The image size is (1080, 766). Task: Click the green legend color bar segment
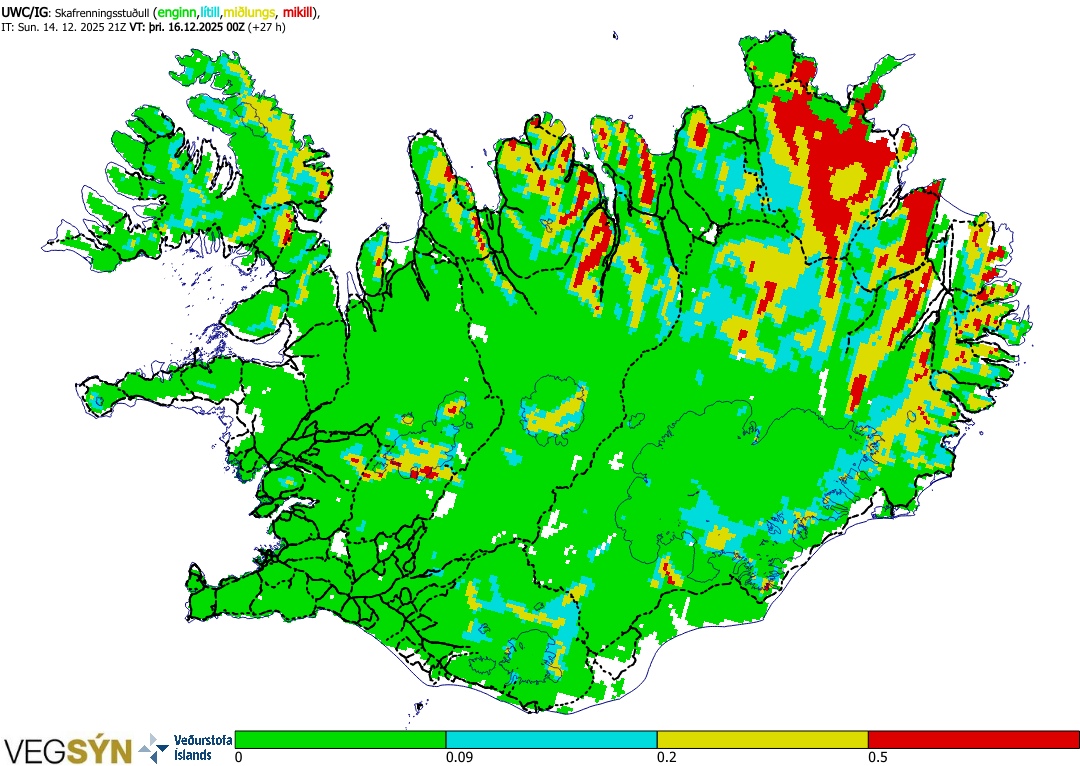click(340, 740)
